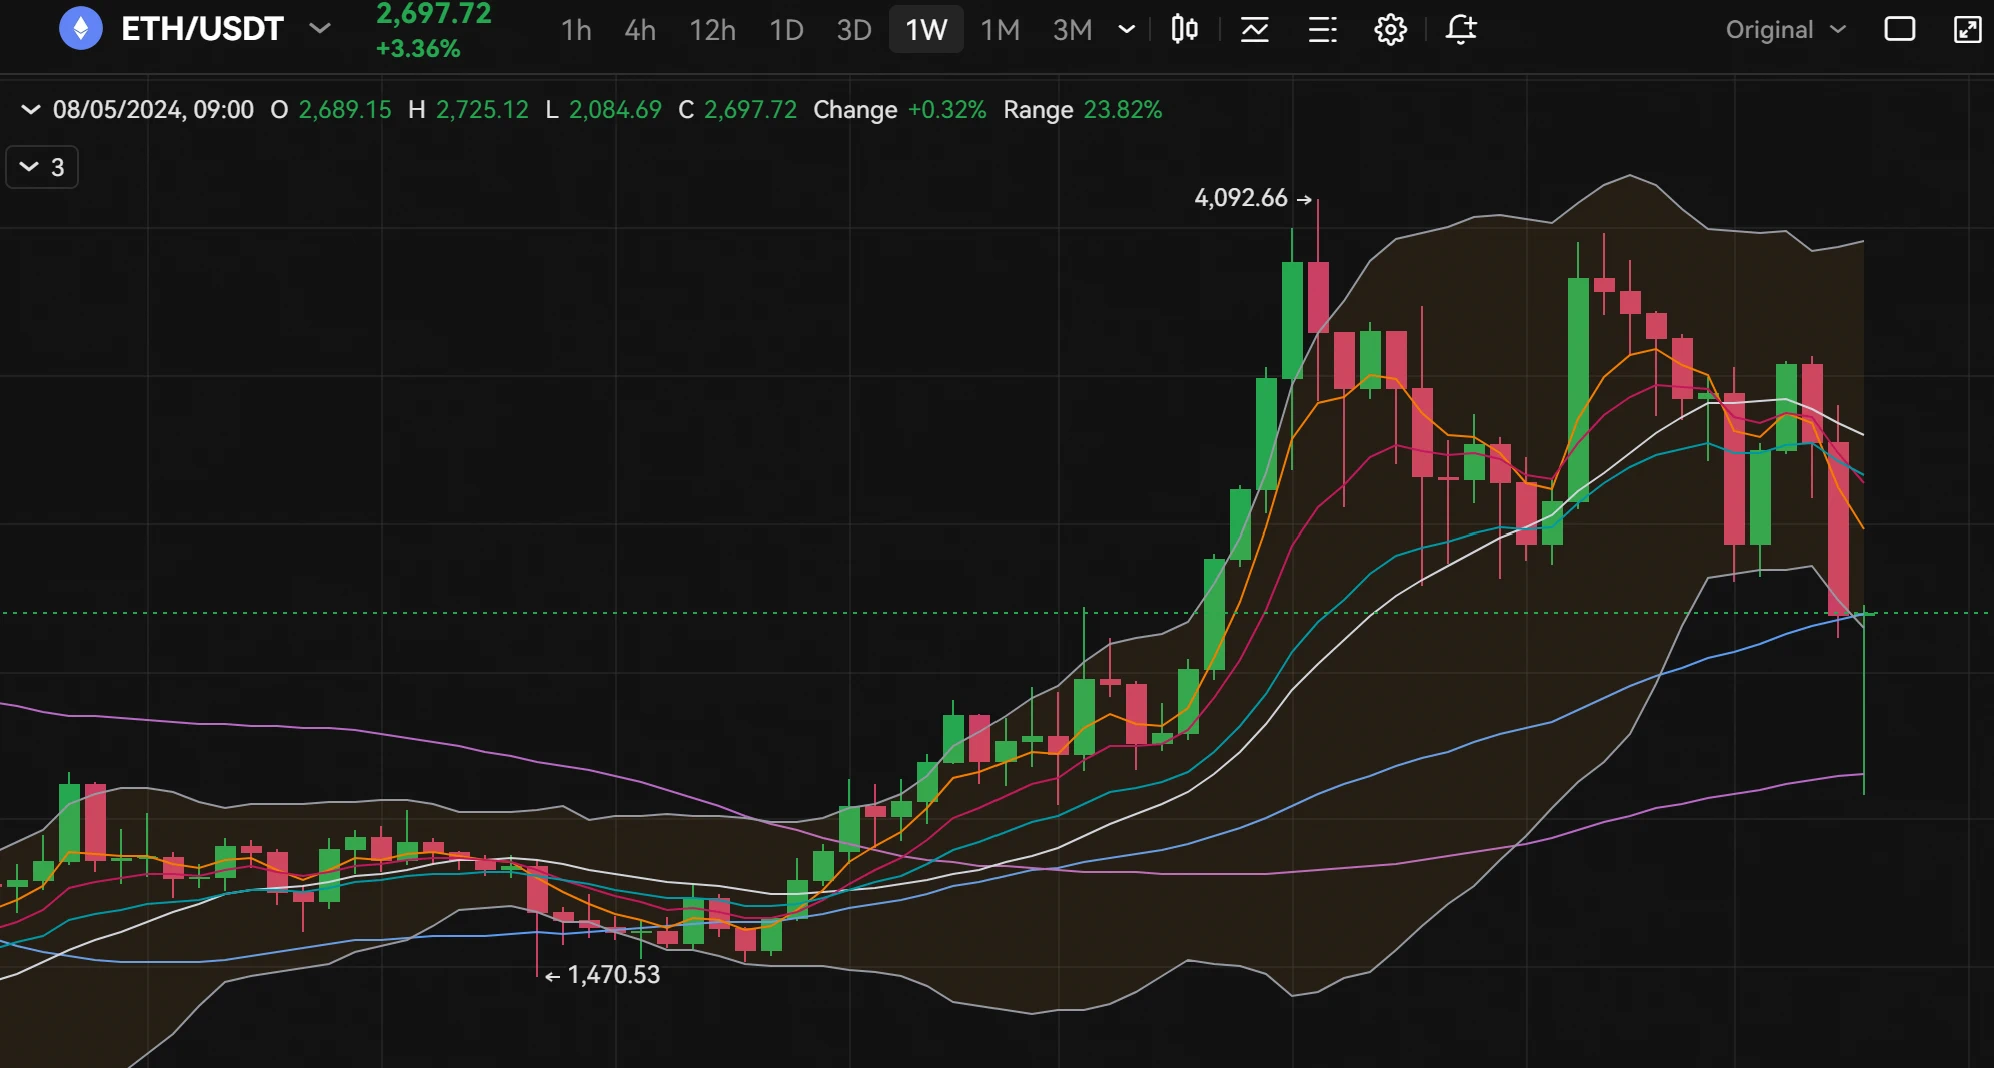Switch to the 3D timeframe

854,30
